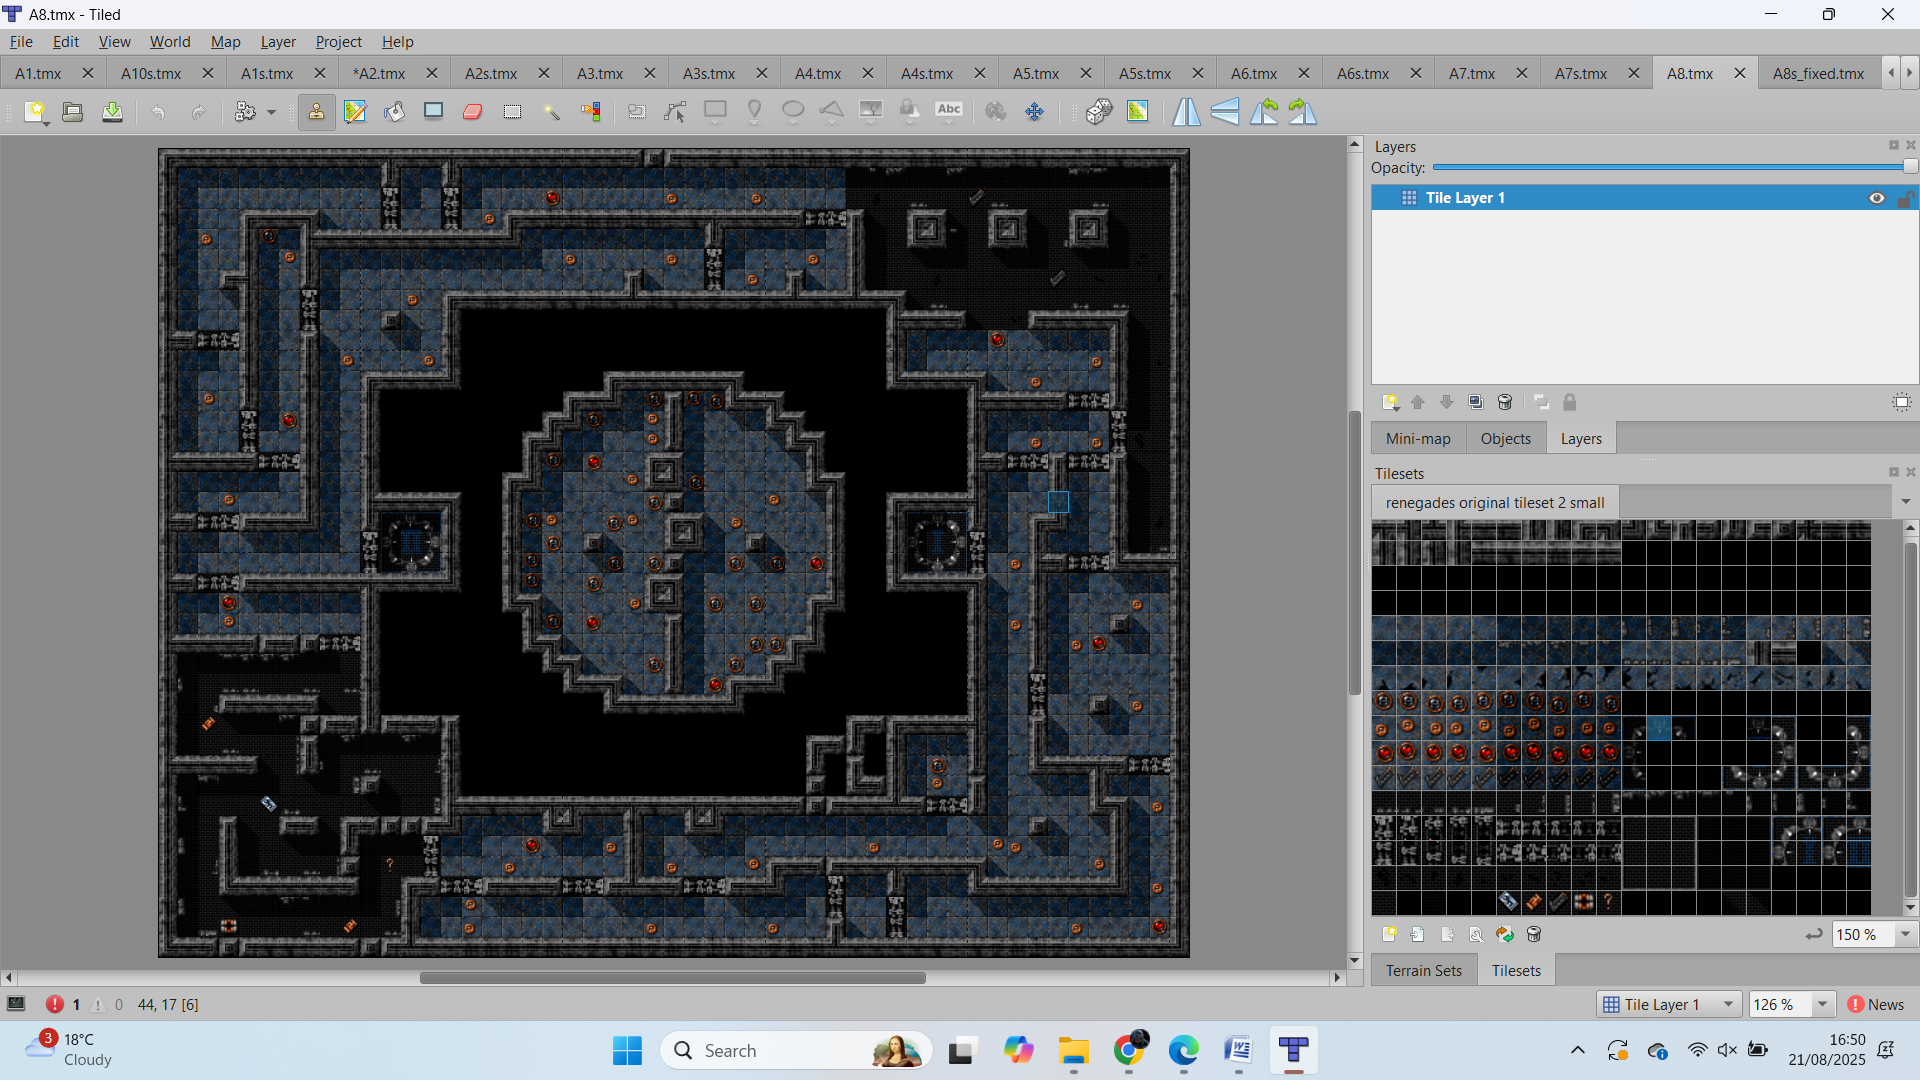Switch to the A5.tmx tab
Screen dimensions: 1920x1080
click(x=1035, y=73)
